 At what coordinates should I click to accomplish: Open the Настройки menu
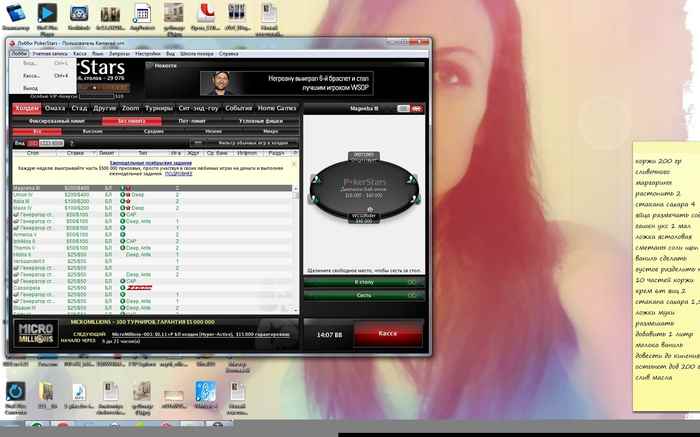point(148,54)
